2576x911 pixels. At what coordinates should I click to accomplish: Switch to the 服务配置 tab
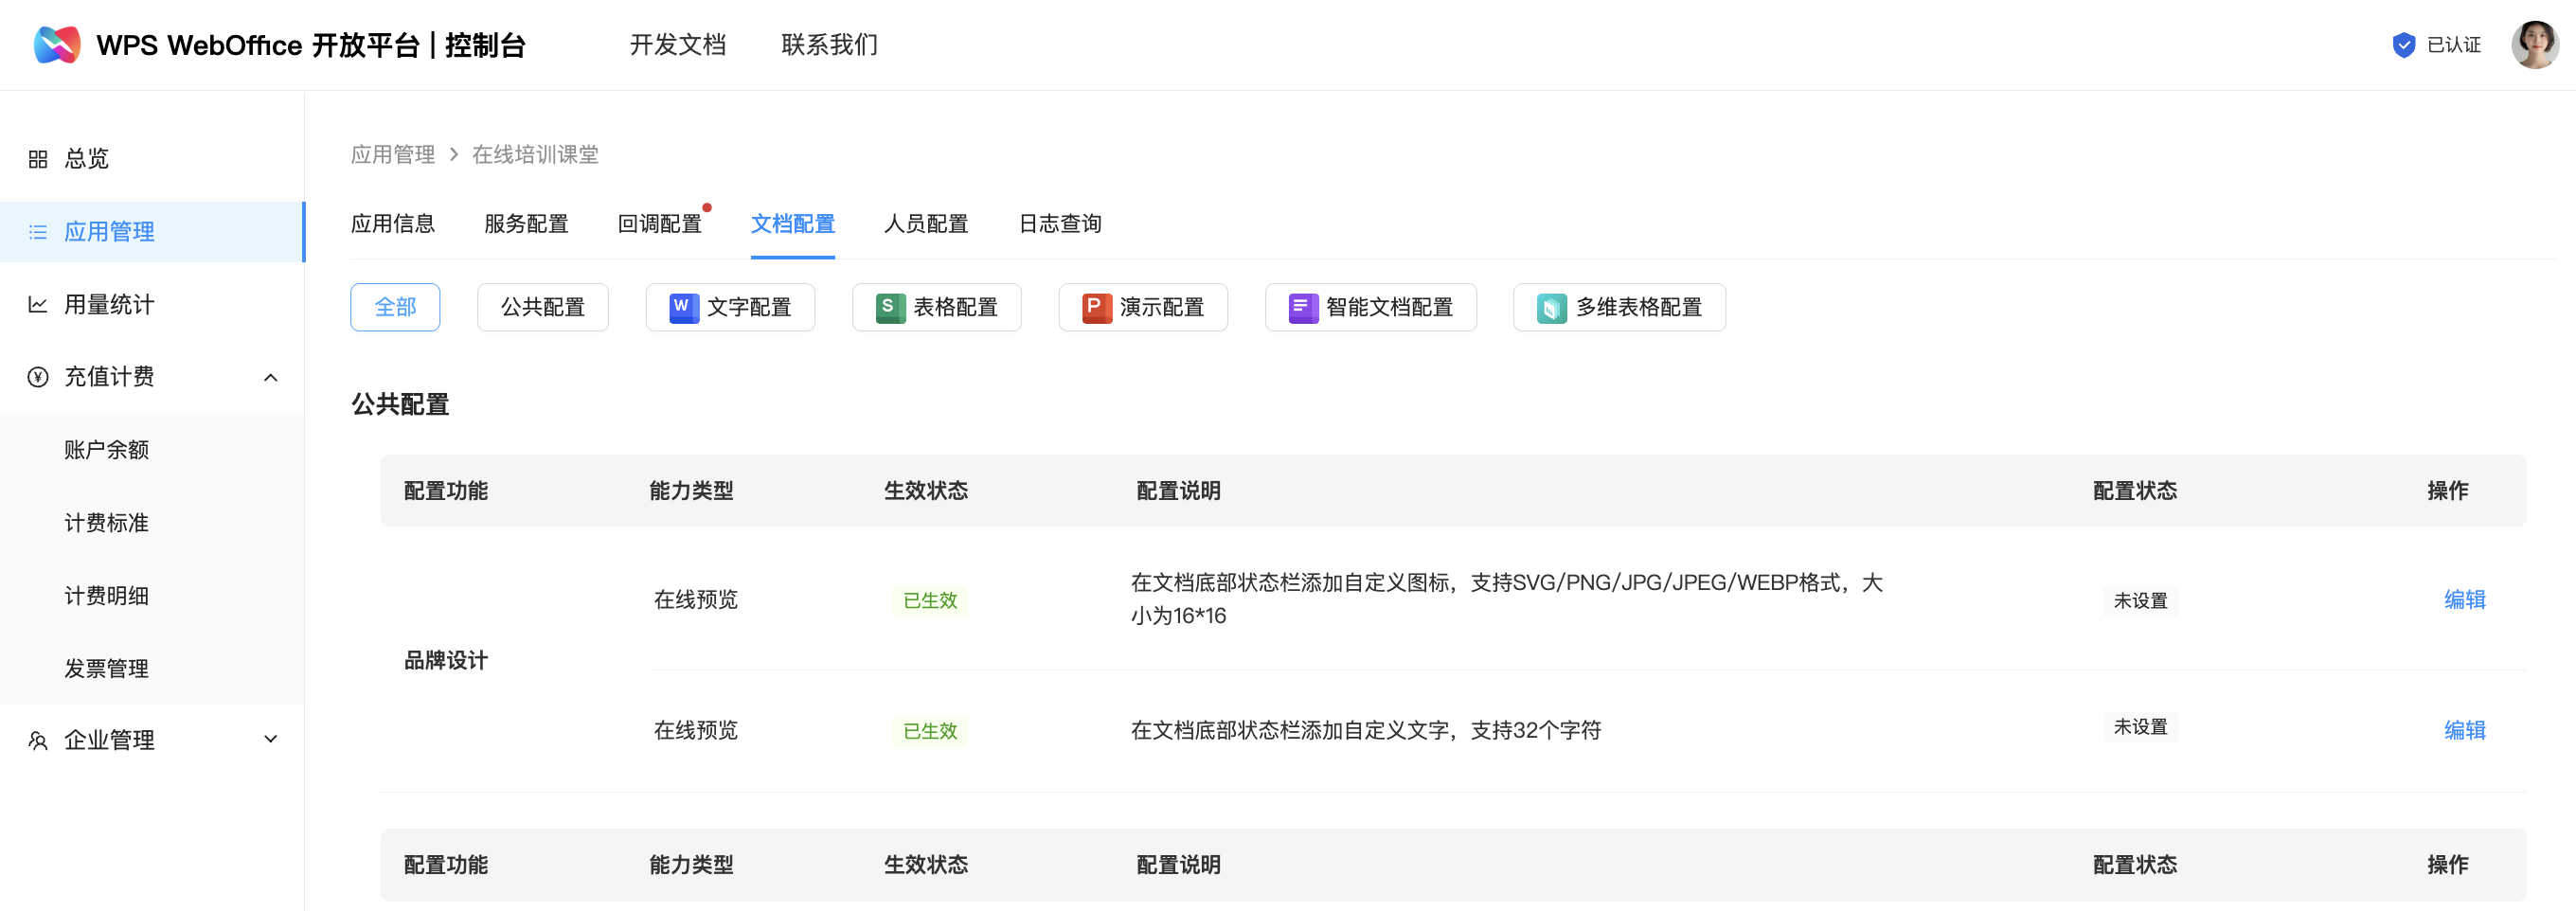526,224
